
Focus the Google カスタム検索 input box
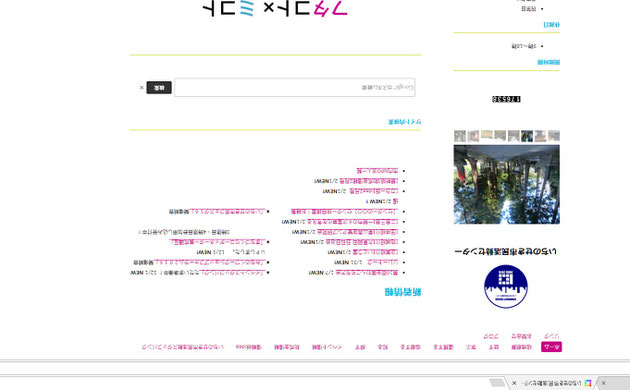pyautogui.click(x=295, y=88)
